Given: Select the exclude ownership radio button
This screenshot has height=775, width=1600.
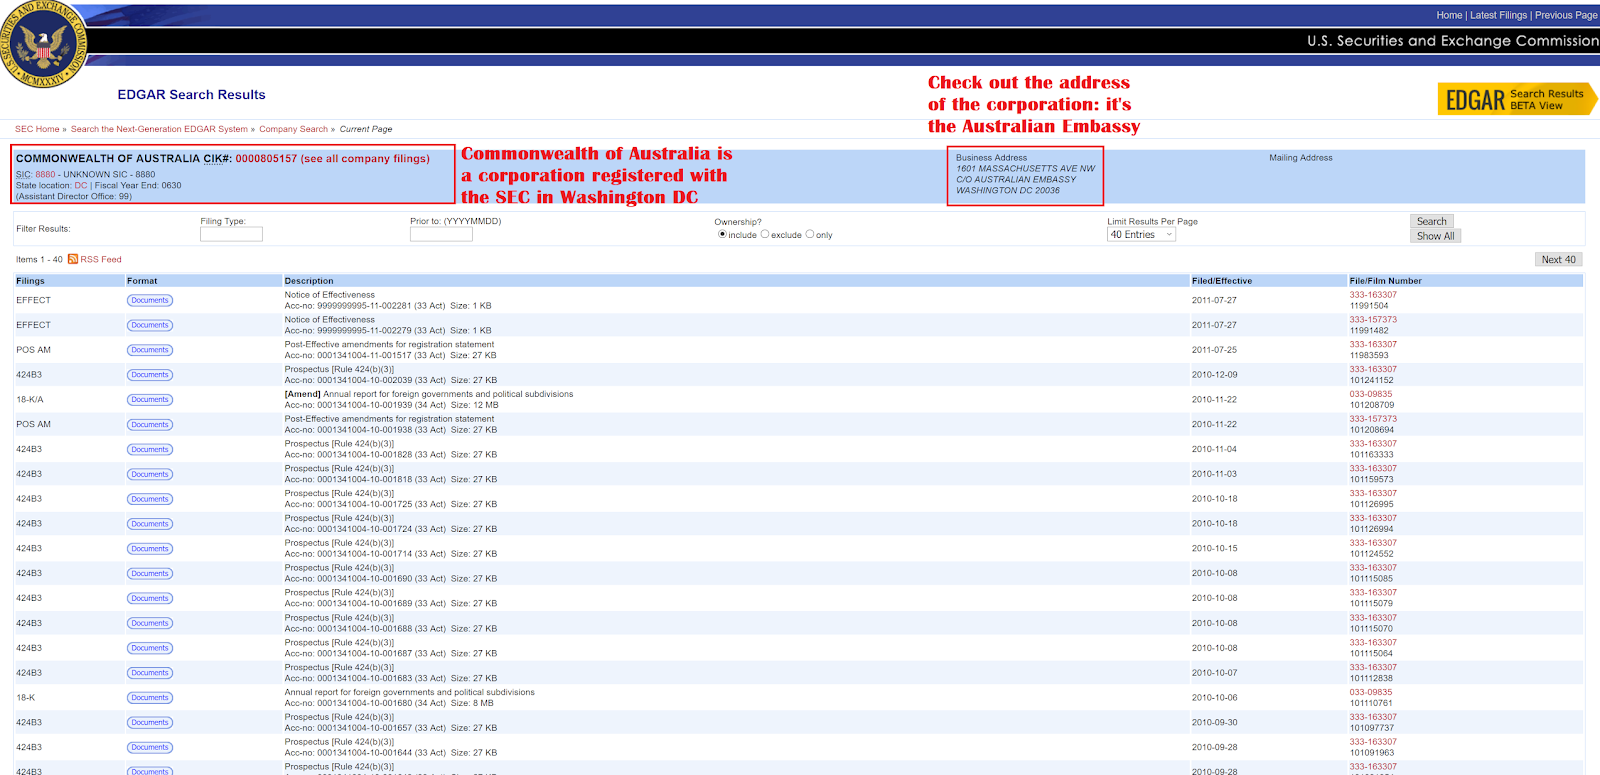Looking at the screenshot, I should click(x=765, y=234).
